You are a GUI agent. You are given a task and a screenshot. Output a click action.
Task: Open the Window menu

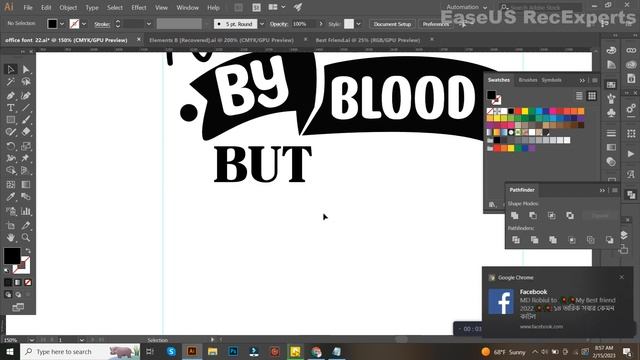pyautogui.click(x=187, y=8)
